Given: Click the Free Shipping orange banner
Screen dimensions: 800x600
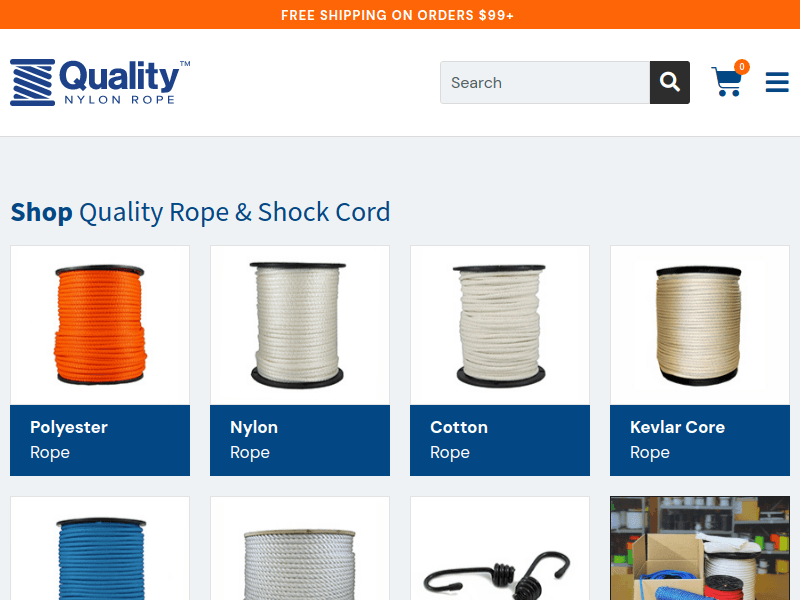Looking at the screenshot, I should [400, 14].
